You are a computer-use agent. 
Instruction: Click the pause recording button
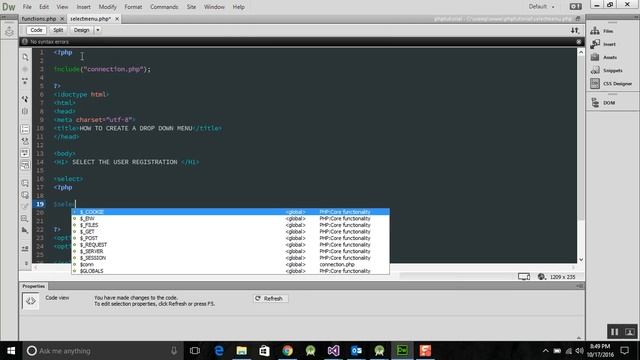tap(614, 332)
